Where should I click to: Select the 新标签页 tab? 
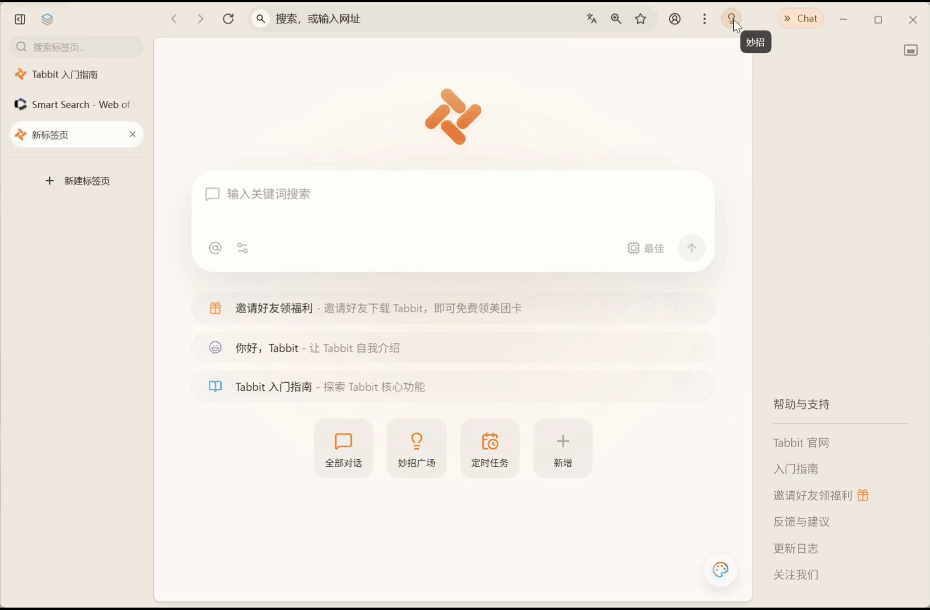coord(77,135)
